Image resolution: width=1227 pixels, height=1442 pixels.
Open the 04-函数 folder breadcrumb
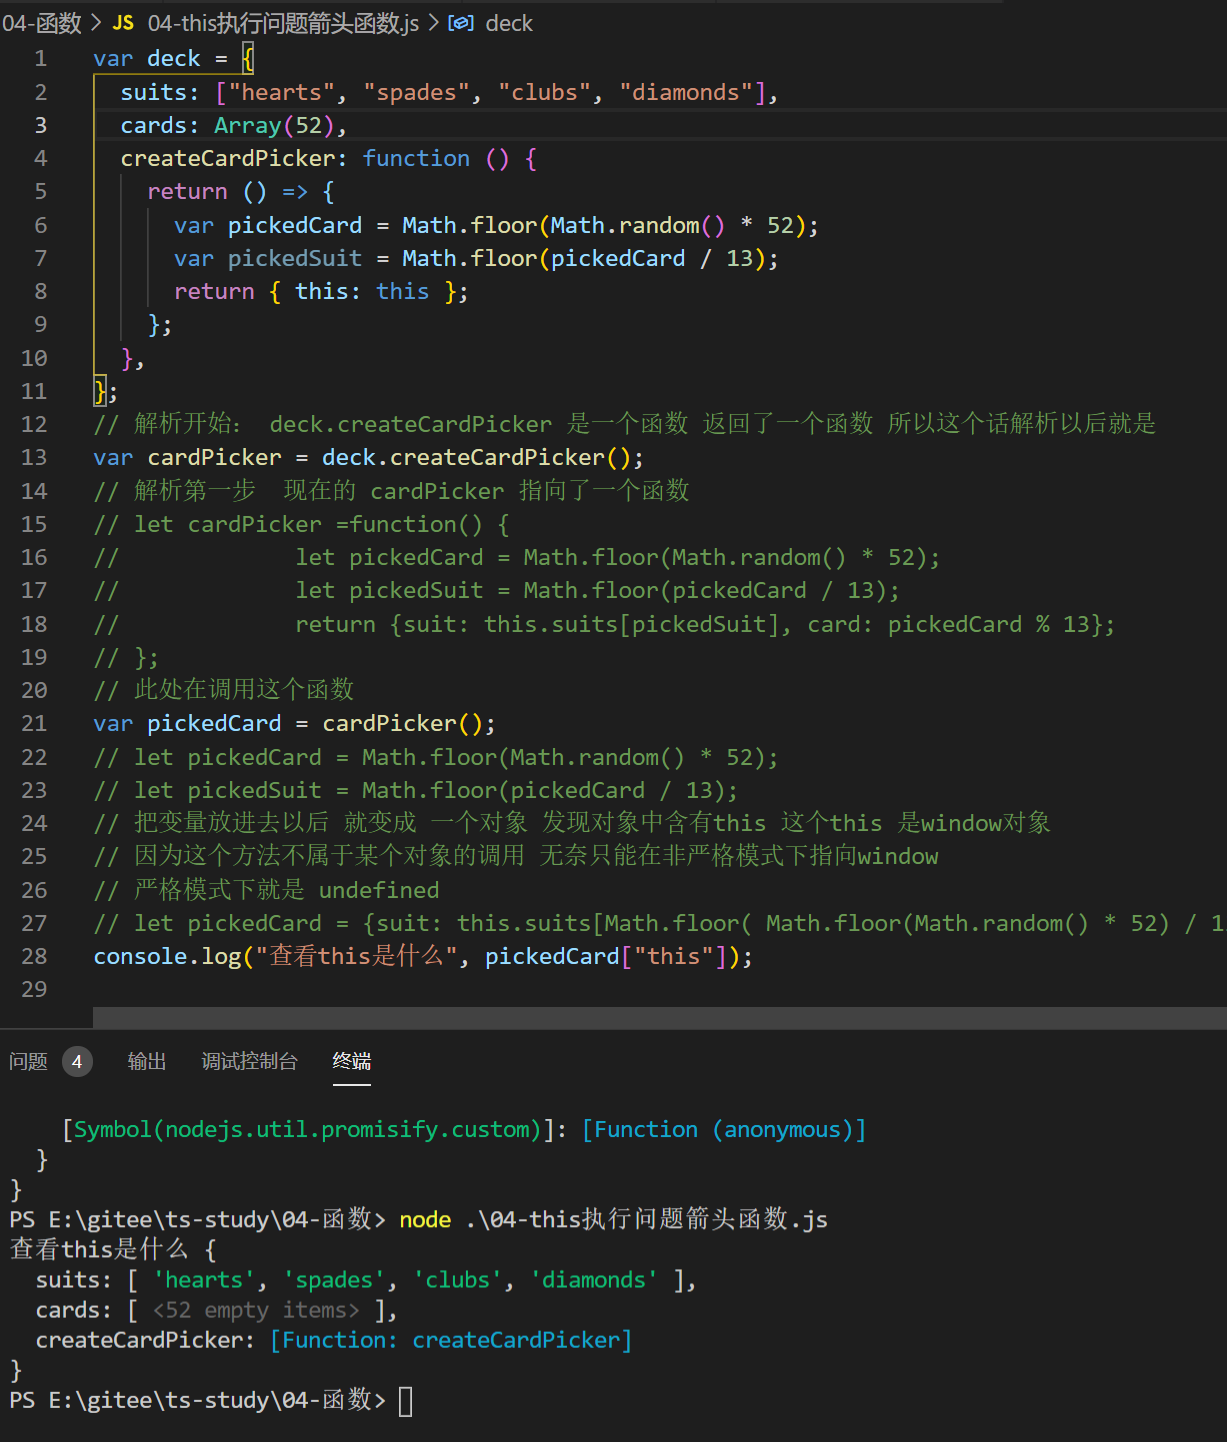click(x=42, y=23)
